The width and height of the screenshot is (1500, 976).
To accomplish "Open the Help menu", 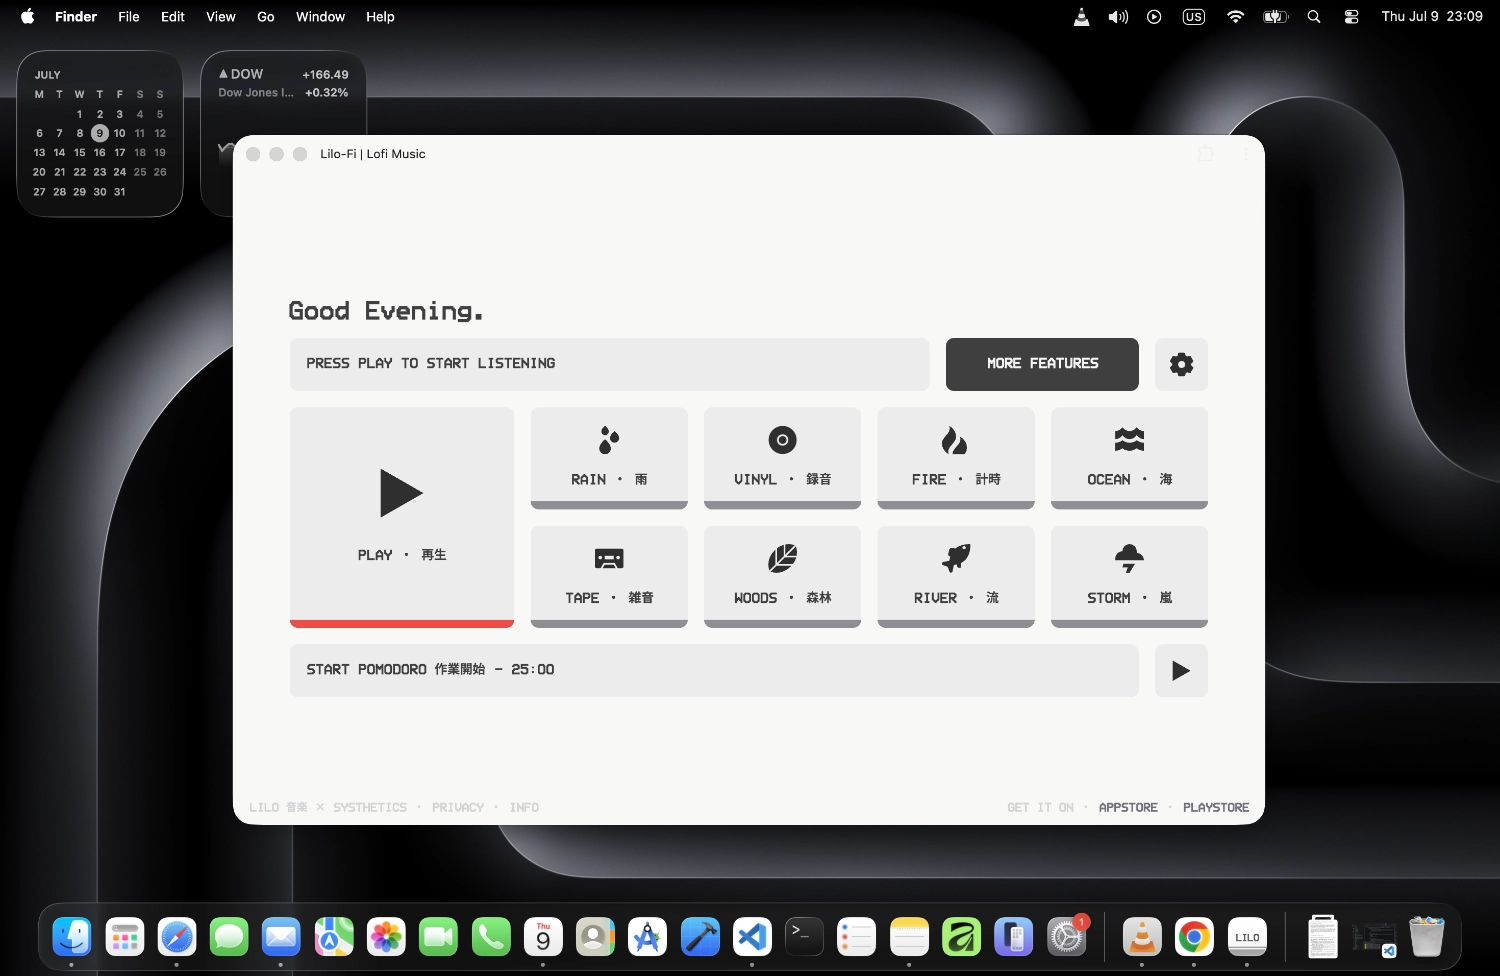I will [380, 16].
